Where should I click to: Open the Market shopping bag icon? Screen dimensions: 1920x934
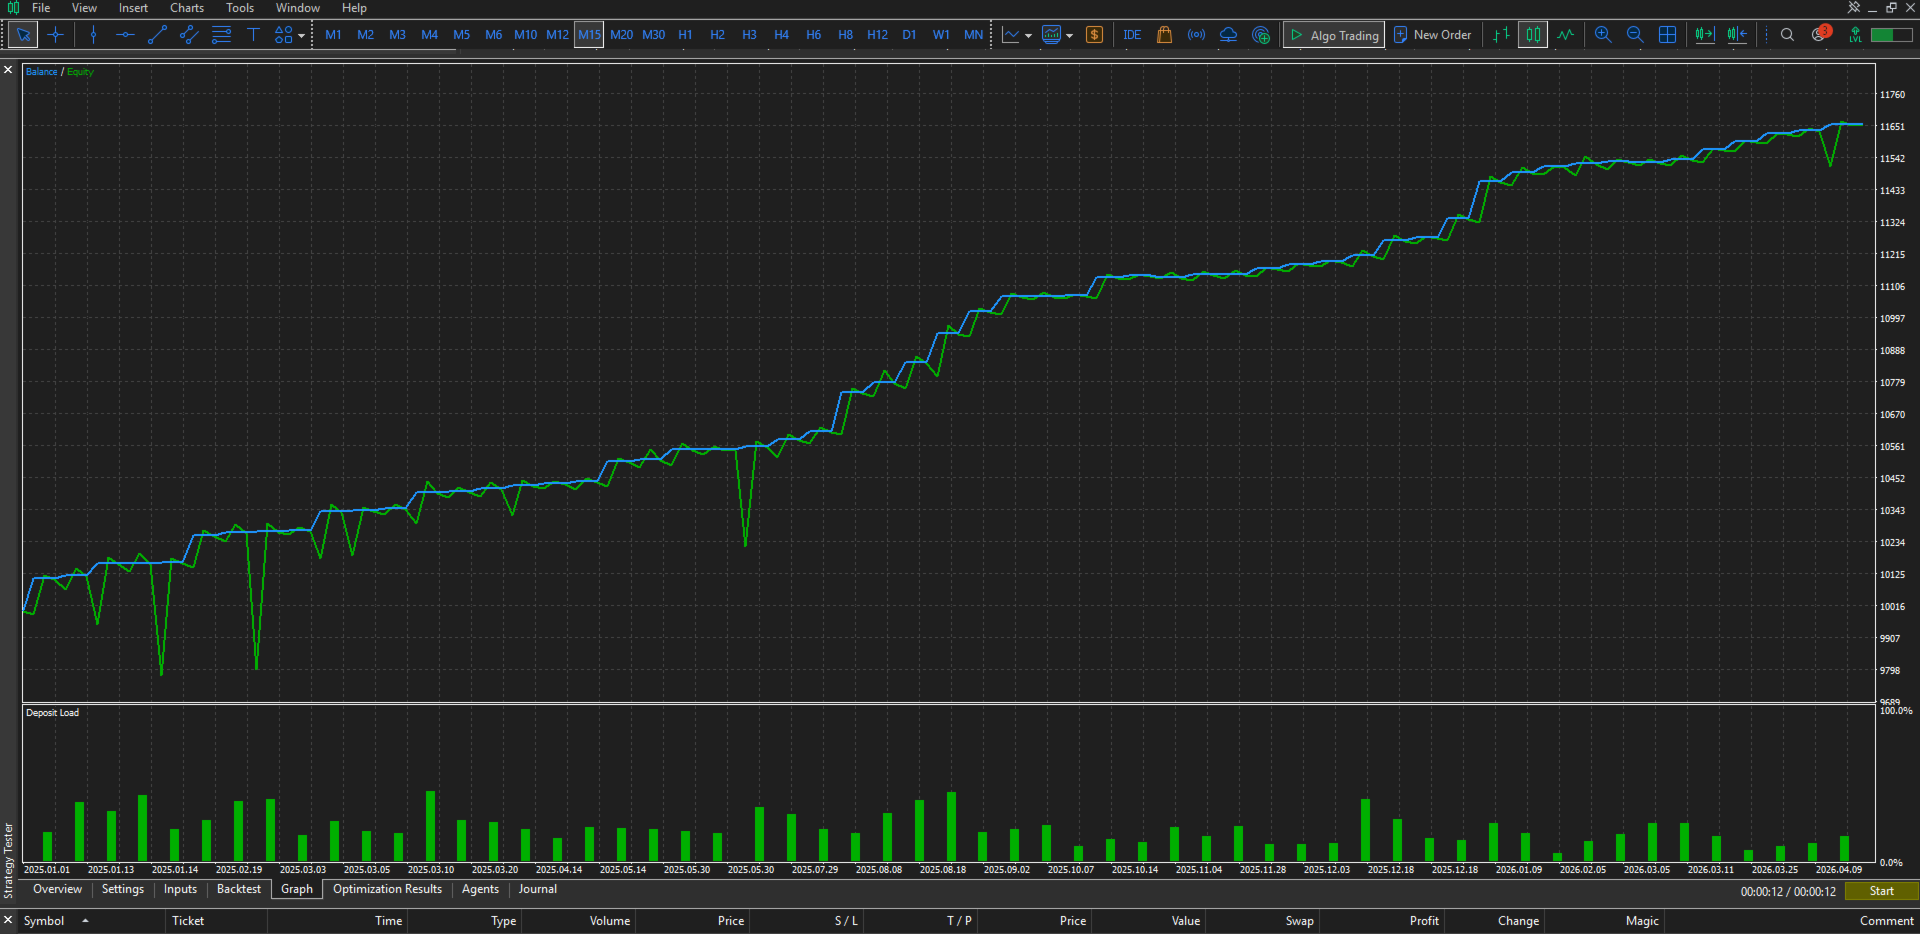(x=1164, y=35)
